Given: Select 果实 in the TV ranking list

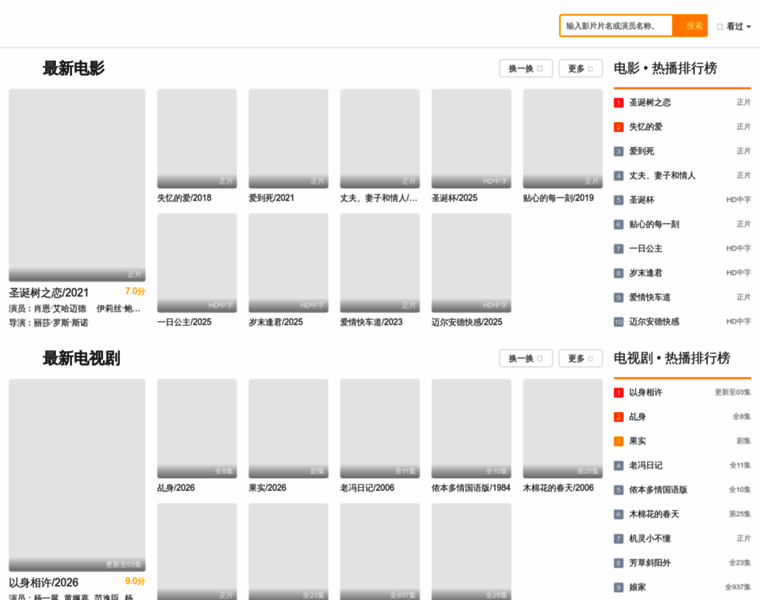Looking at the screenshot, I should point(682,441).
